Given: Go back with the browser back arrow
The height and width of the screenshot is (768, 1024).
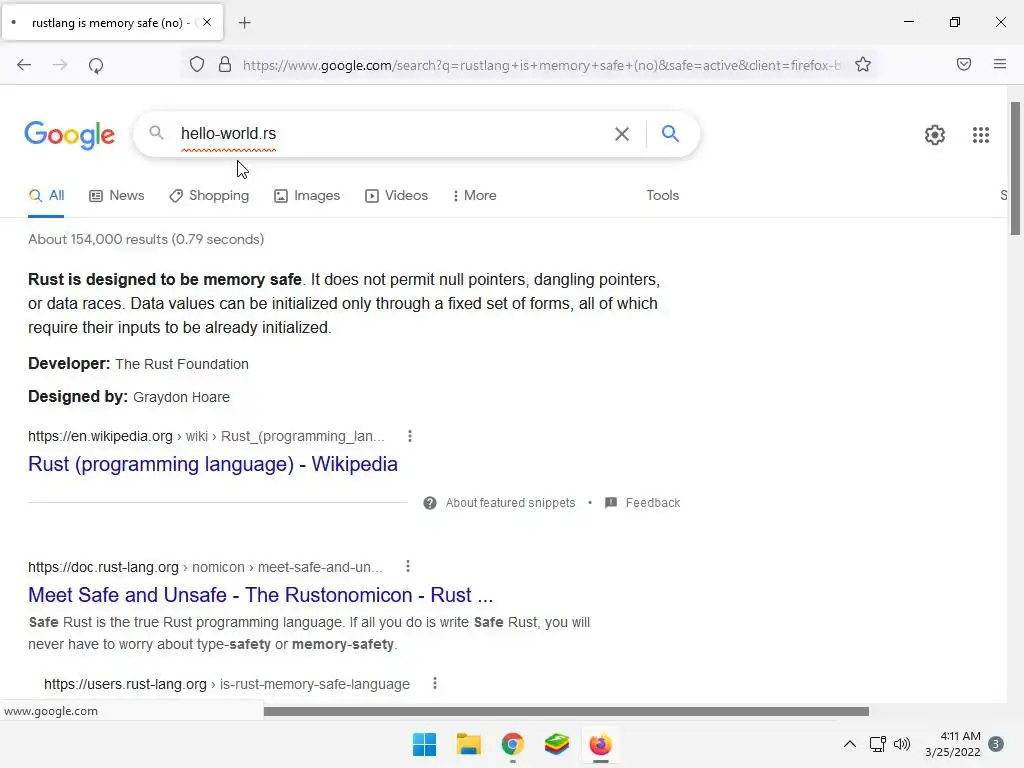Looking at the screenshot, I should tap(24, 65).
